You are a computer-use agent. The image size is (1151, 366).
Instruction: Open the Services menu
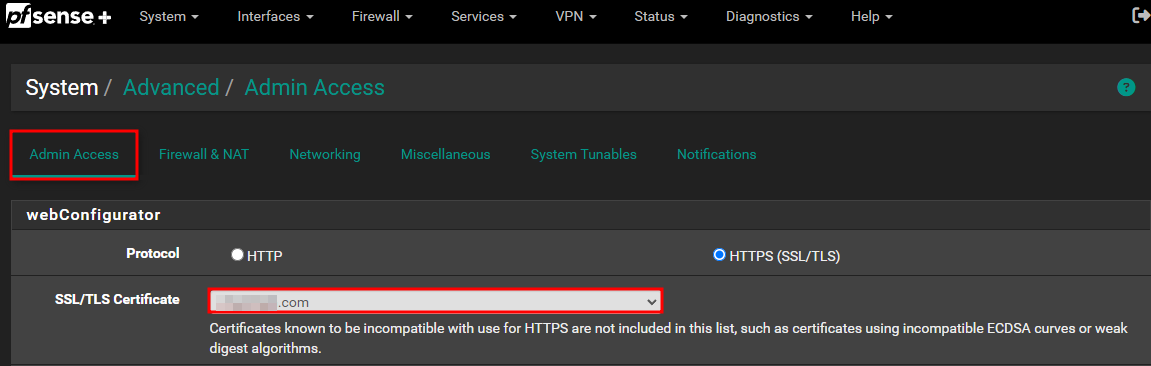[x=484, y=16]
